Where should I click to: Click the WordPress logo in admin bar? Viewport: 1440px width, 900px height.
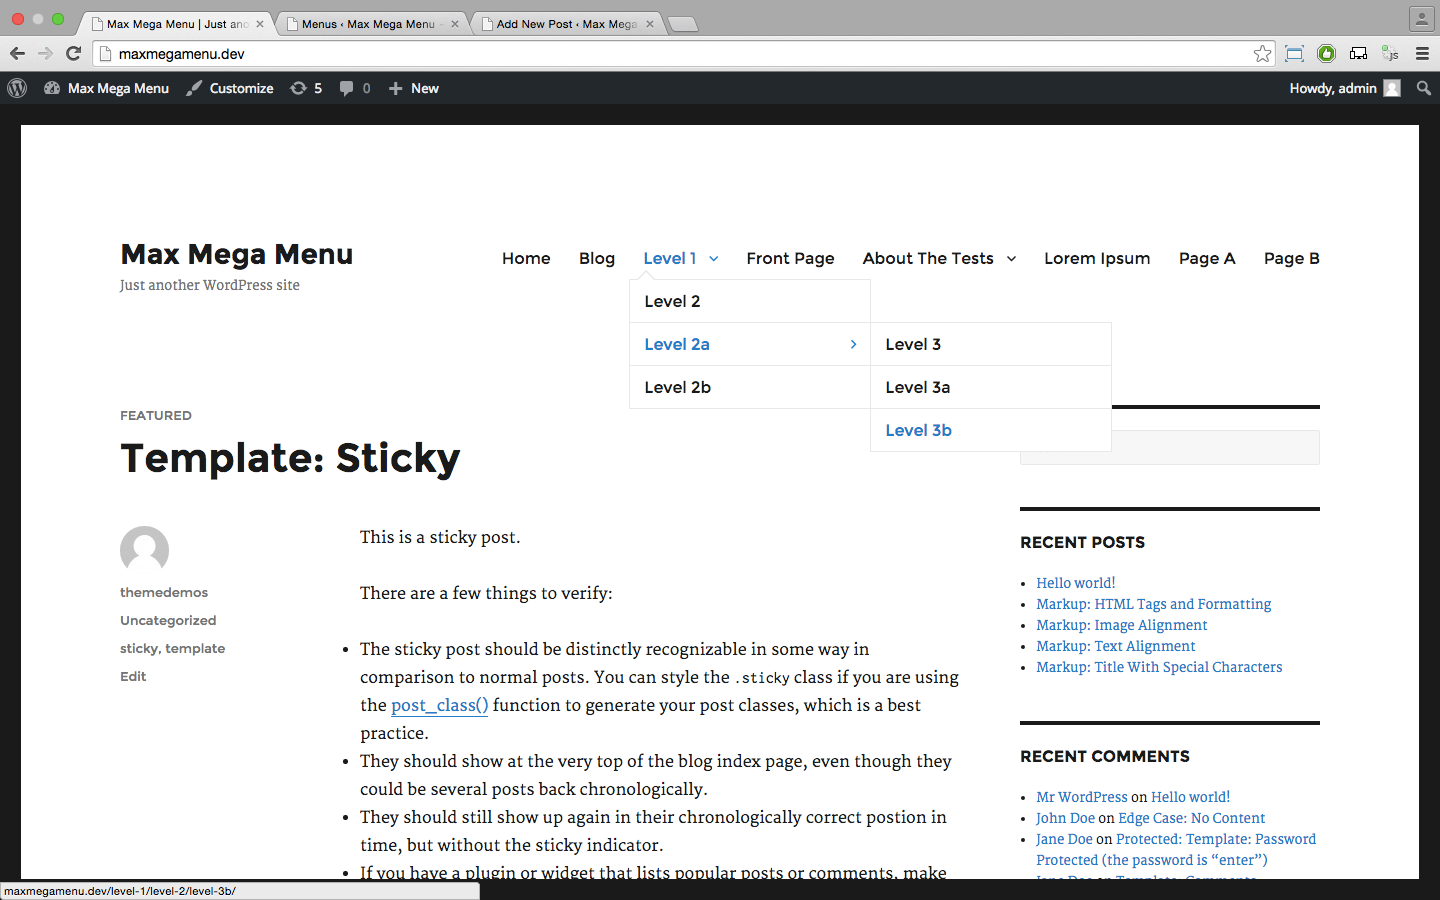pos(17,88)
